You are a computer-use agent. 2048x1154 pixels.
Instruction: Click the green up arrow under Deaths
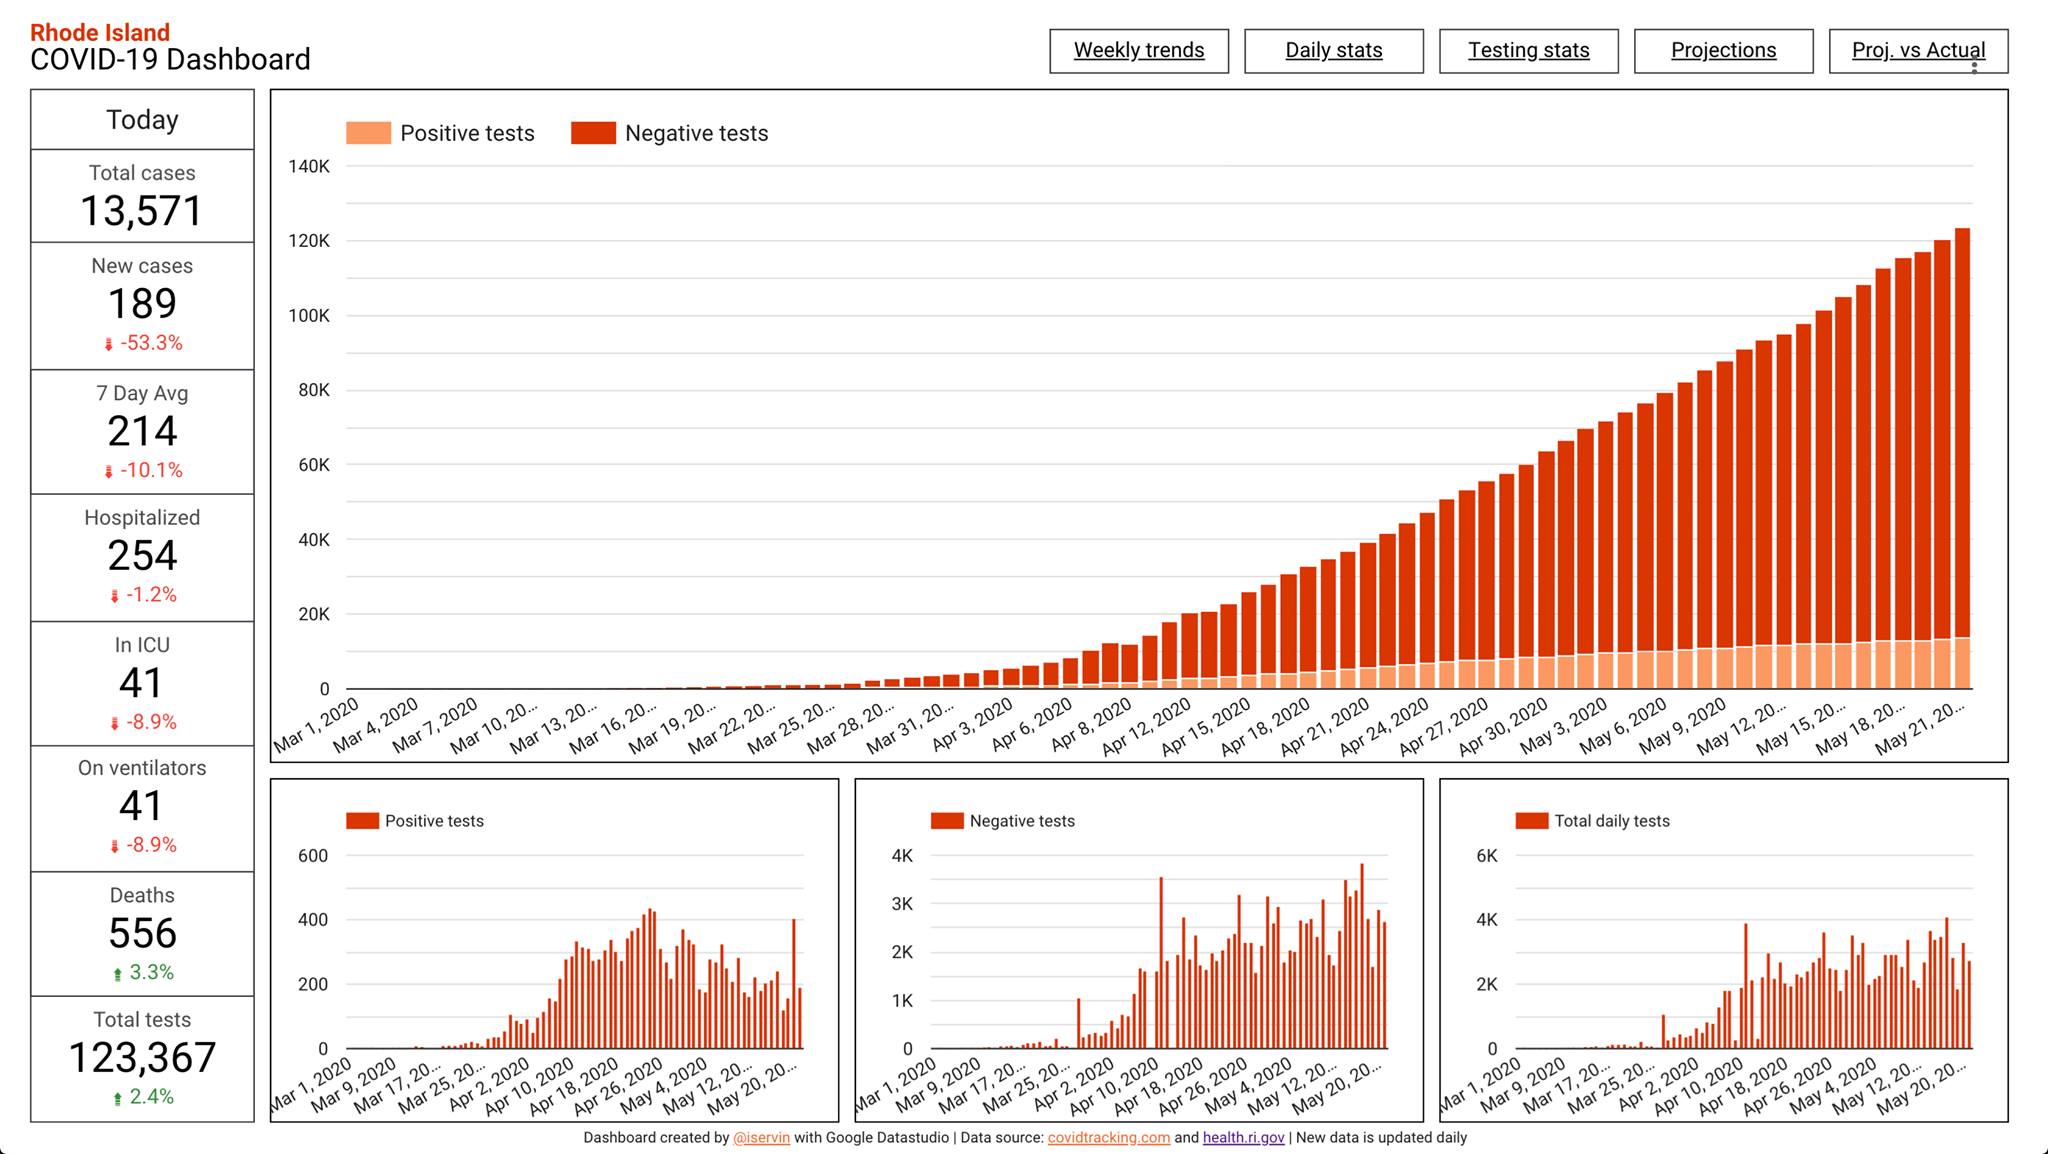coord(117,973)
